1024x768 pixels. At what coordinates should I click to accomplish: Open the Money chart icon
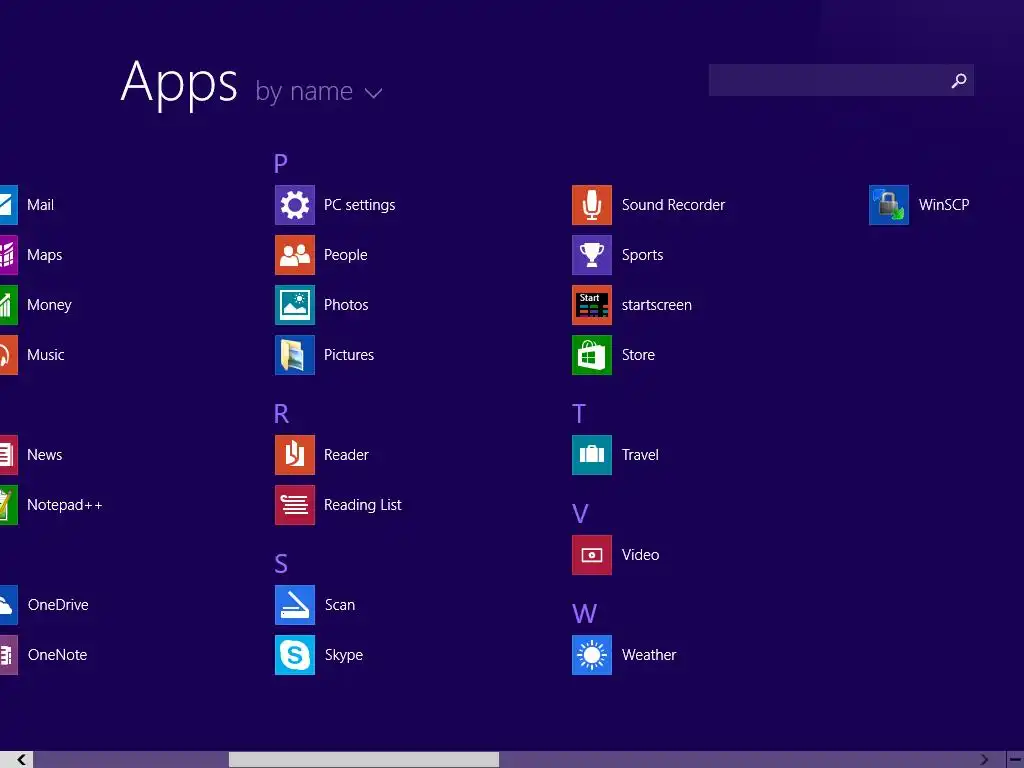tap(8, 305)
